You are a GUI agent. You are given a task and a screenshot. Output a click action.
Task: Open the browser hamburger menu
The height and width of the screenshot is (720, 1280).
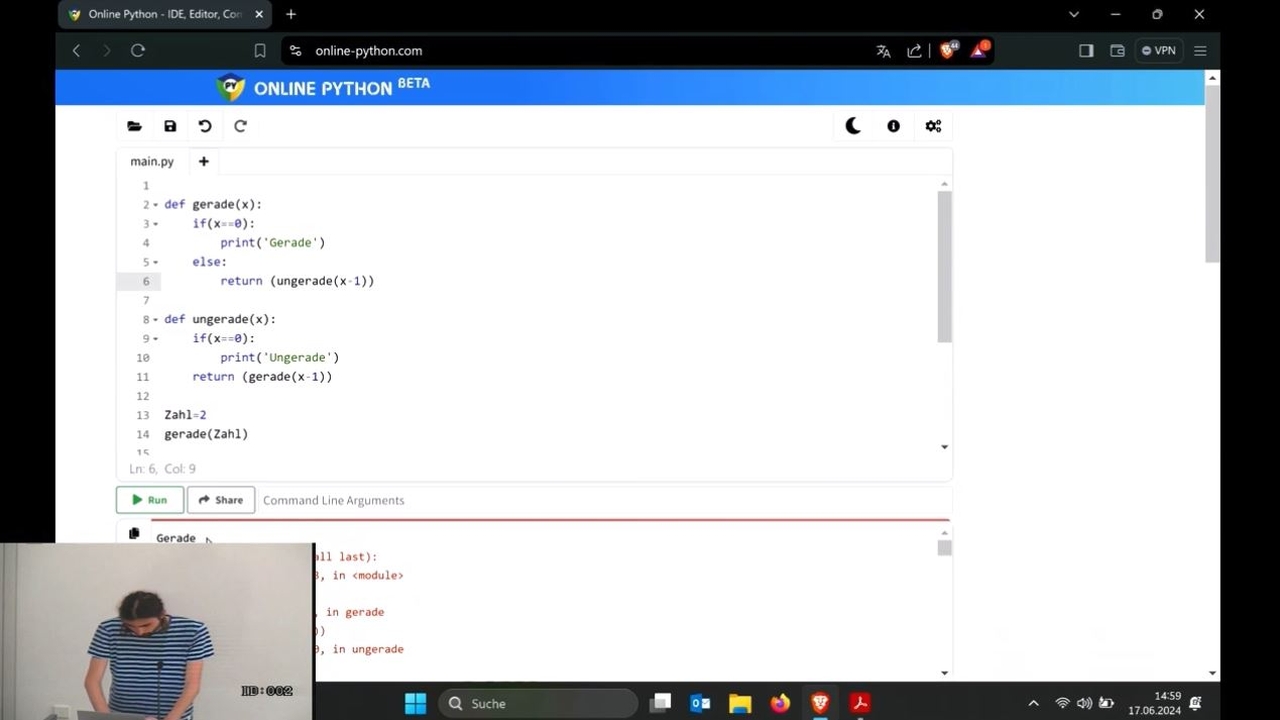1200,51
